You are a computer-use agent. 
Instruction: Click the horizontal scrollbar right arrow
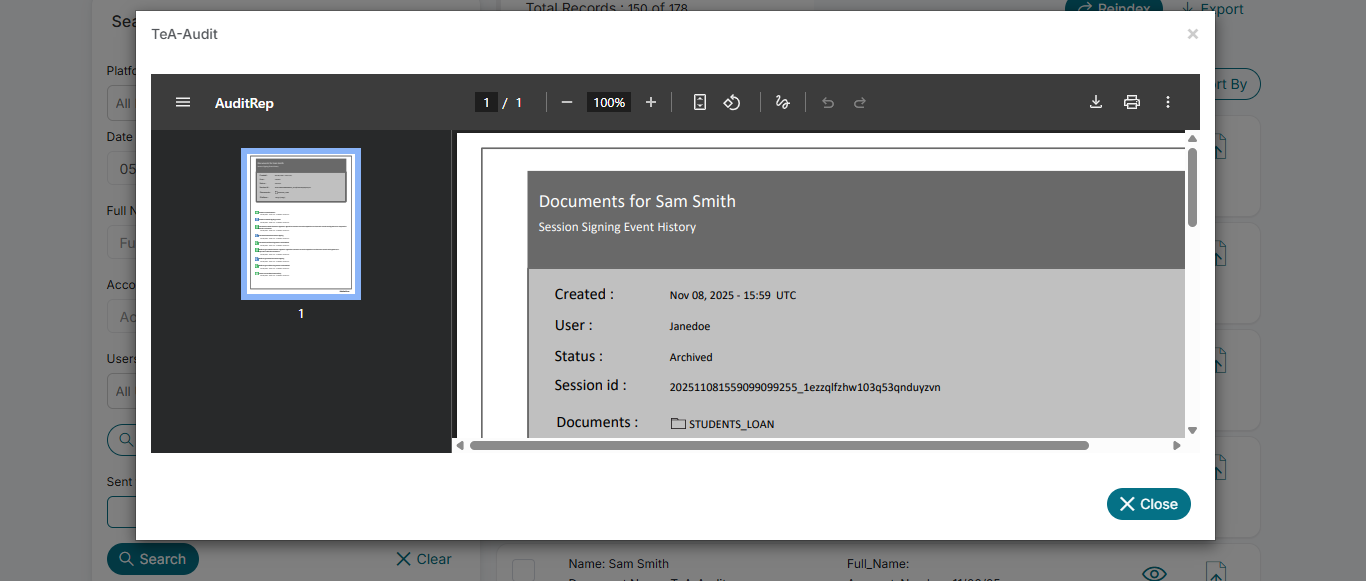(1177, 445)
